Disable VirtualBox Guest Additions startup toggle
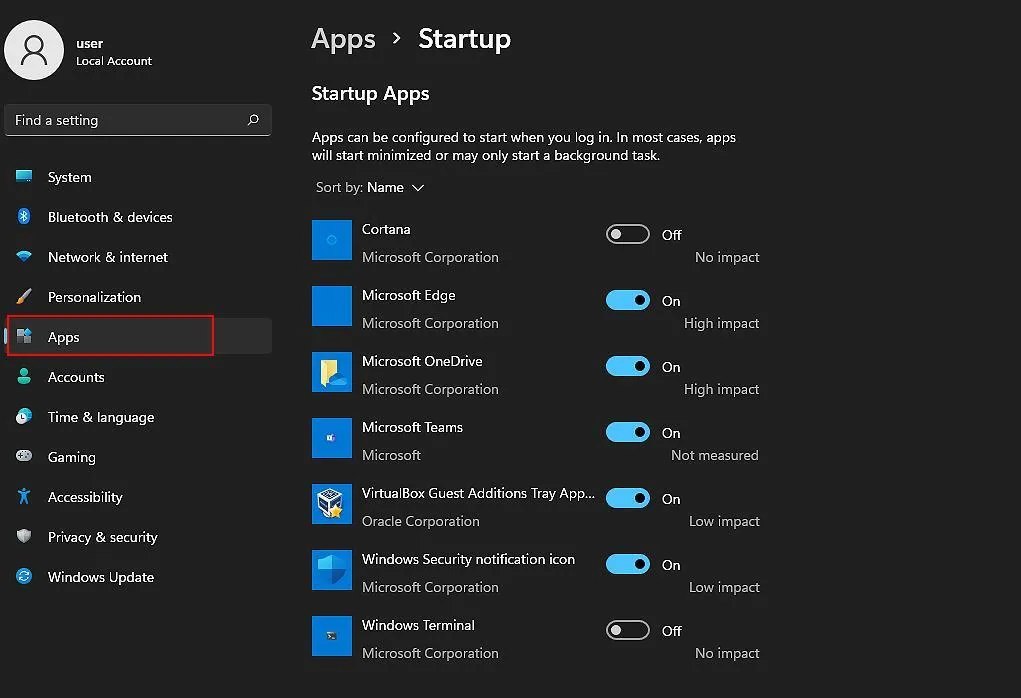 coord(628,498)
